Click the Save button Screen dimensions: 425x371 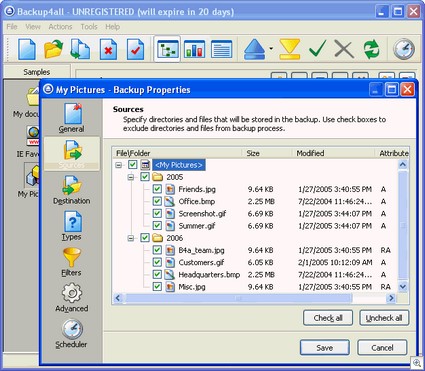coord(325,348)
